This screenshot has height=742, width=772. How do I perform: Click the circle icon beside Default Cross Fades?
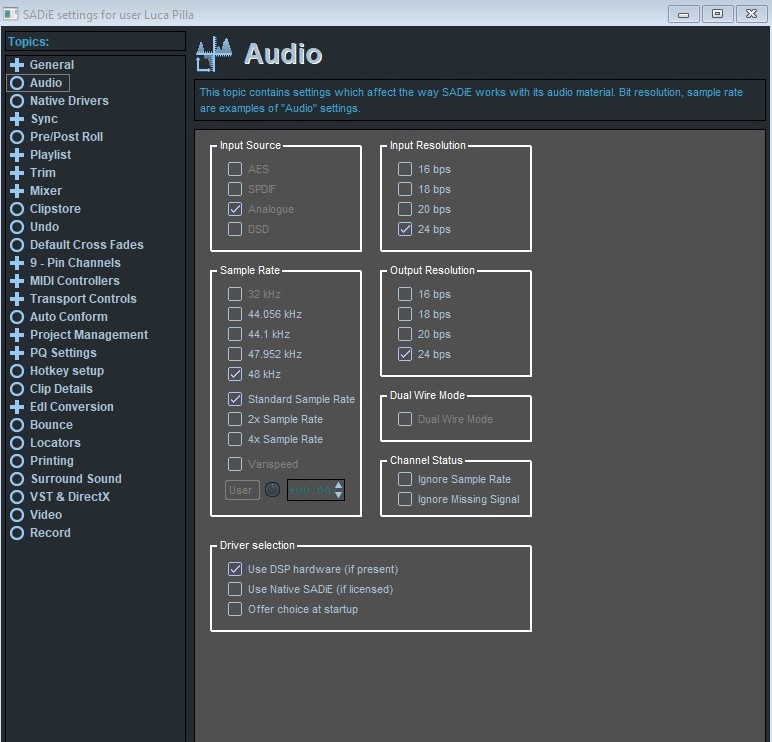coord(17,245)
